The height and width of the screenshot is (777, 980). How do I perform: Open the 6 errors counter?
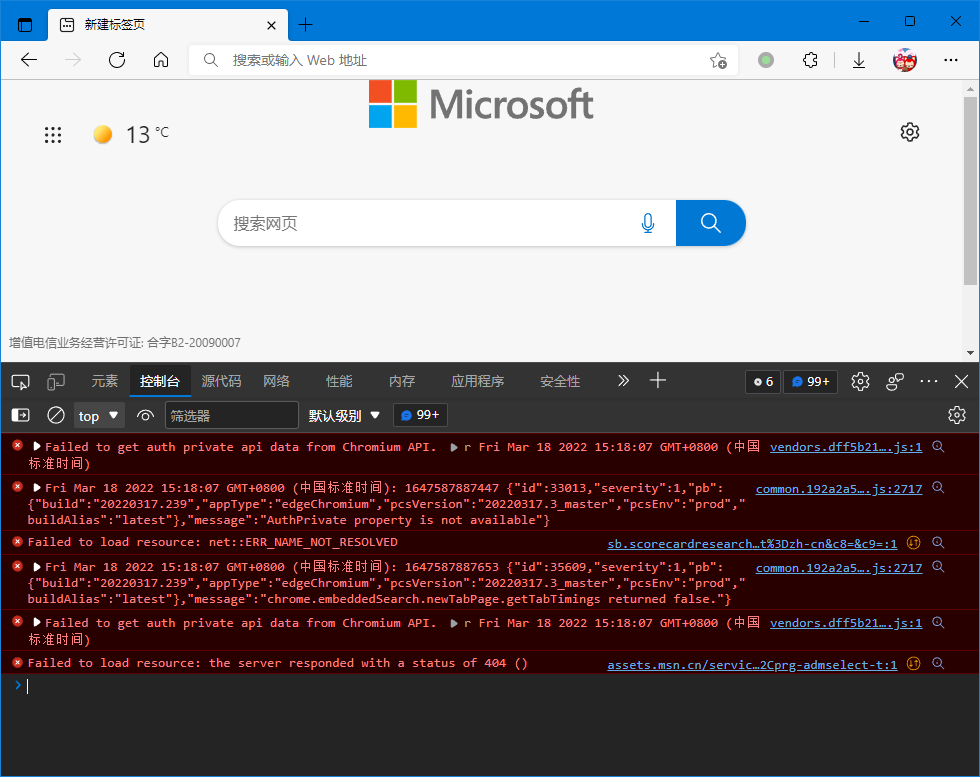763,381
